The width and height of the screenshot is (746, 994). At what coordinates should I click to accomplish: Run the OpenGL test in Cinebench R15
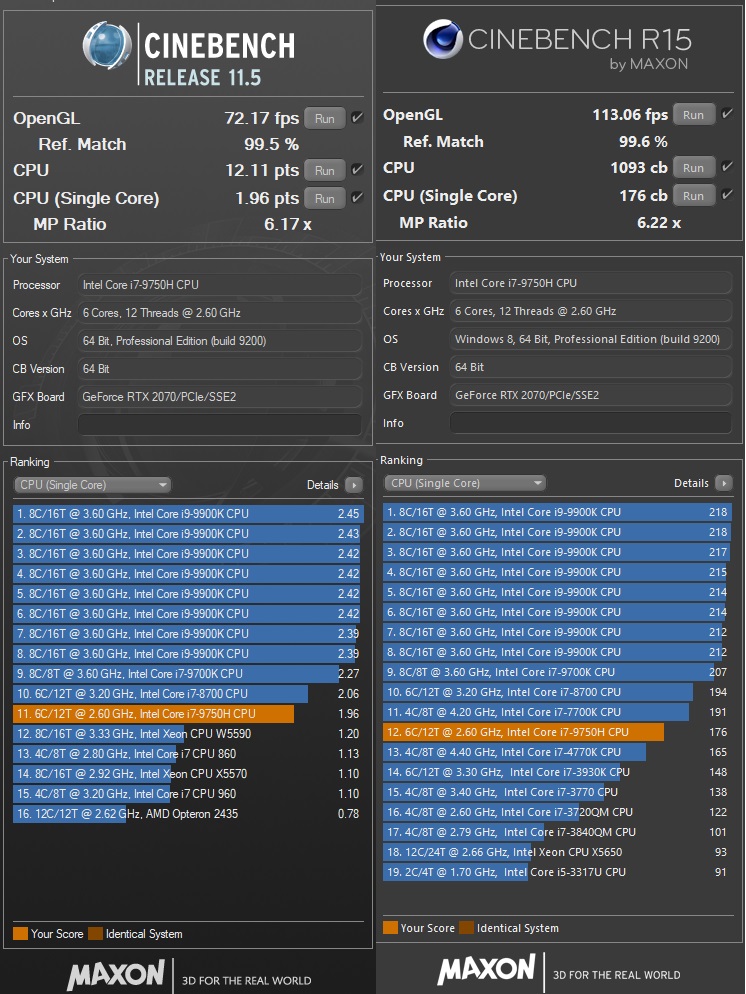[693, 114]
